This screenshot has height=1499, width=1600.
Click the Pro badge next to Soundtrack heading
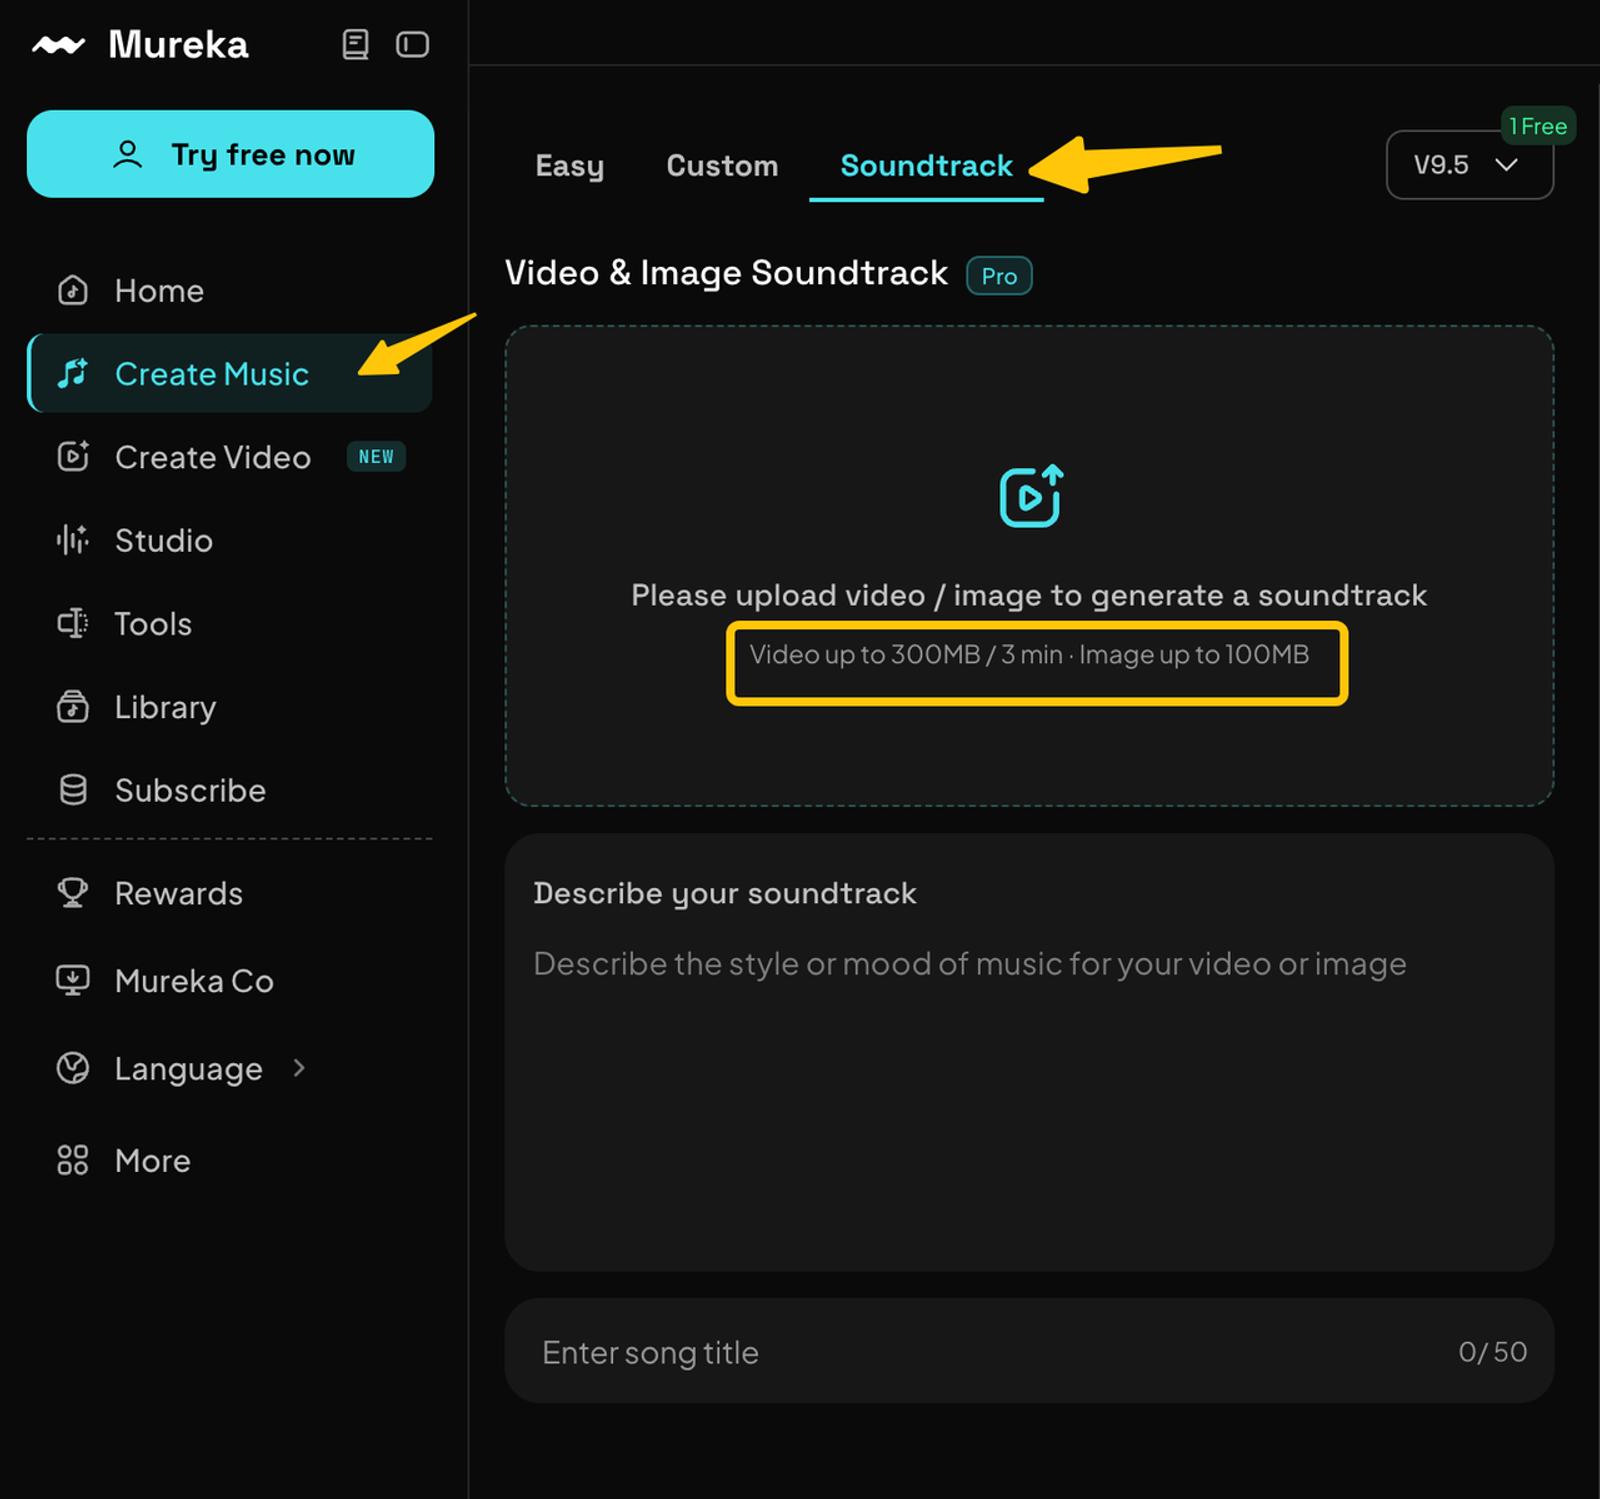coord(999,276)
